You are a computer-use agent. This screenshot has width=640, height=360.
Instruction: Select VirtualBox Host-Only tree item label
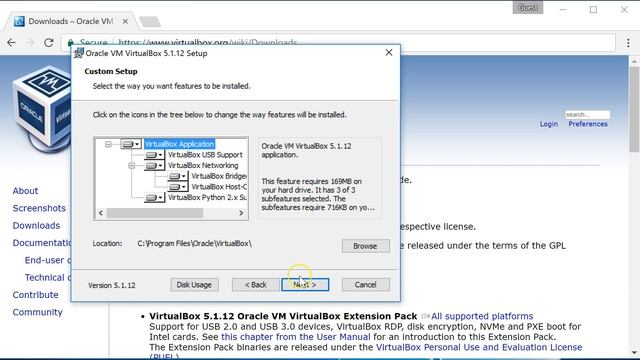pyautogui.click(x=219, y=187)
